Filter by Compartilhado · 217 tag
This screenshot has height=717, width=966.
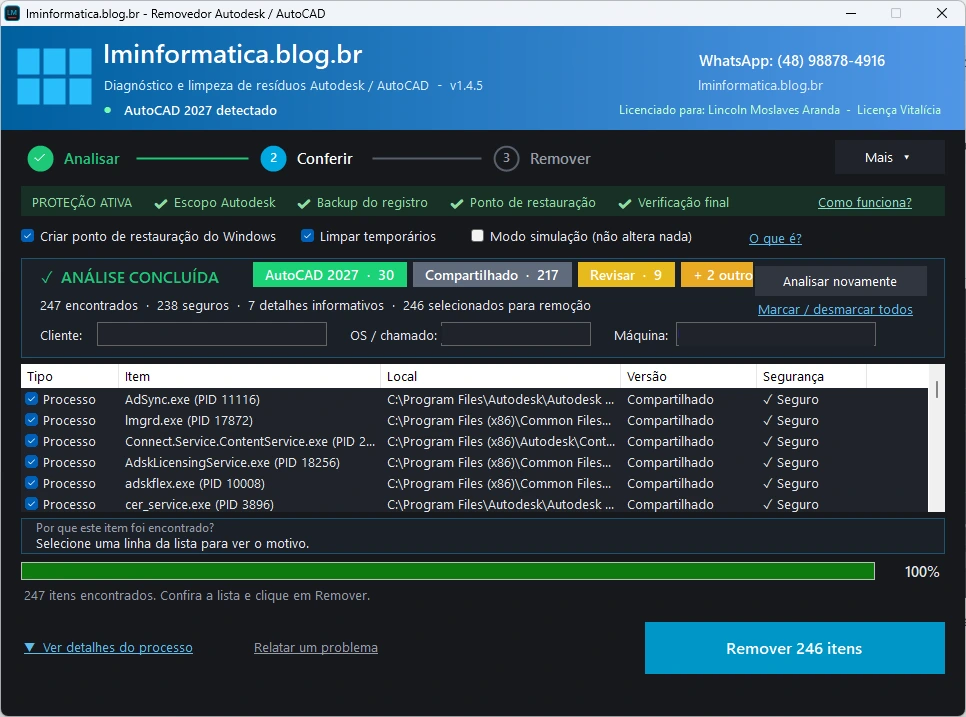coord(492,275)
